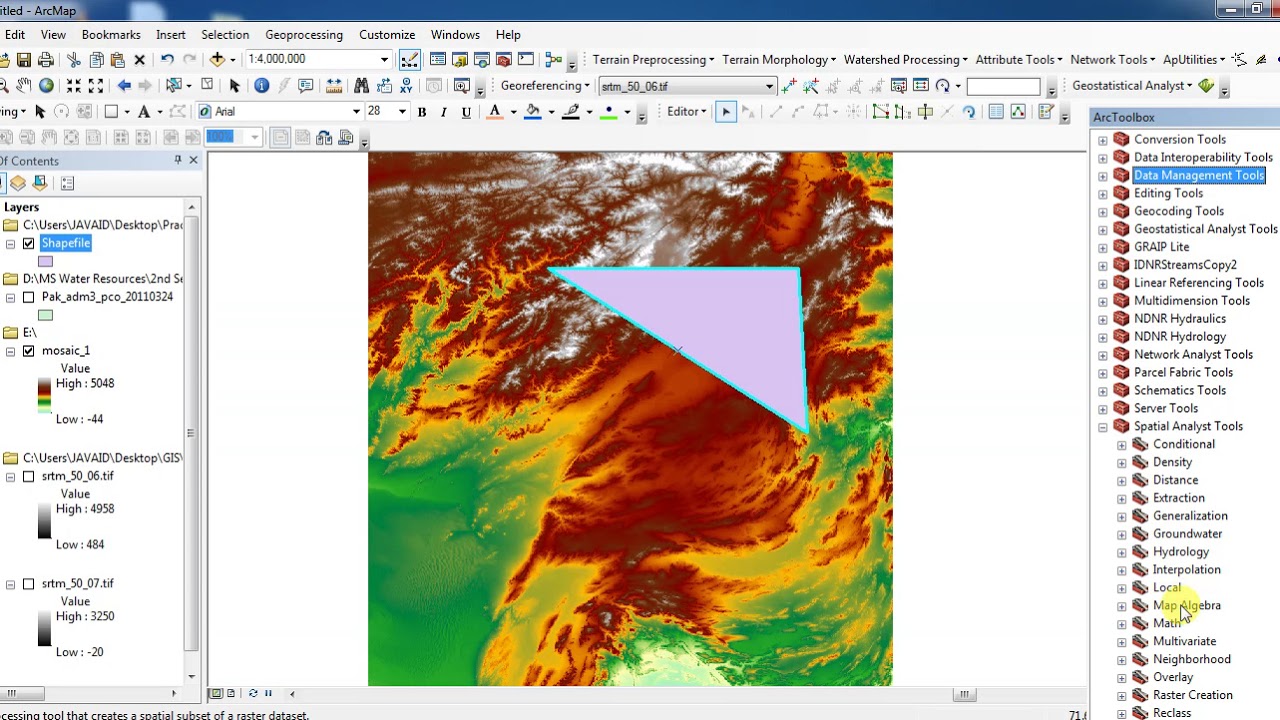Zoom to Full Extent globe icon
The height and width of the screenshot is (720, 1280).
pos(46,85)
